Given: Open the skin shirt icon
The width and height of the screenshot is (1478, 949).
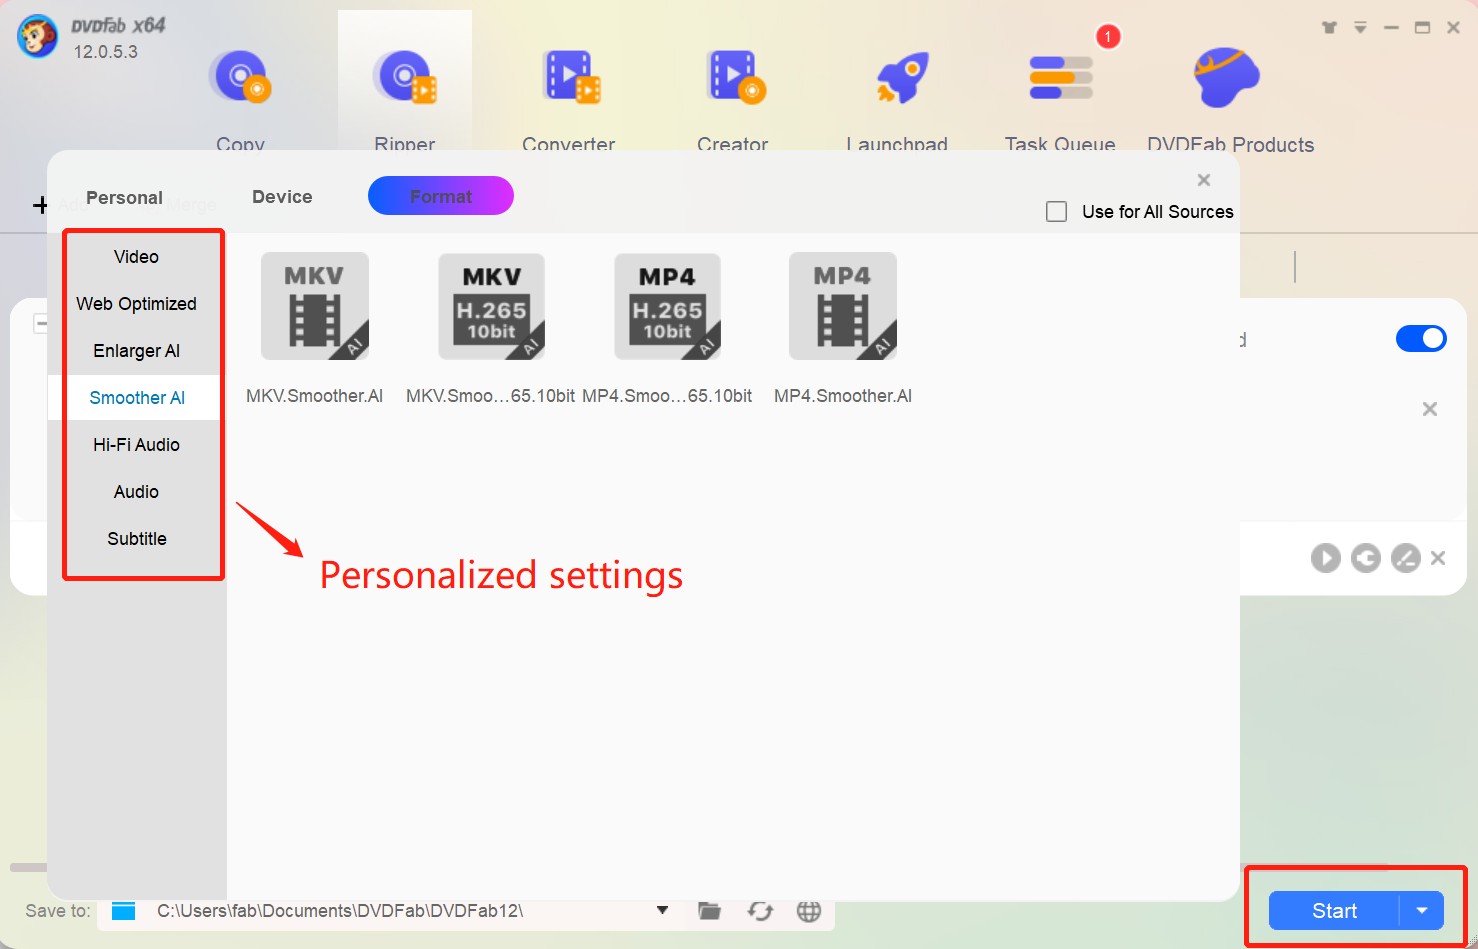Looking at the screenshot, I should tap(1329, 28).
